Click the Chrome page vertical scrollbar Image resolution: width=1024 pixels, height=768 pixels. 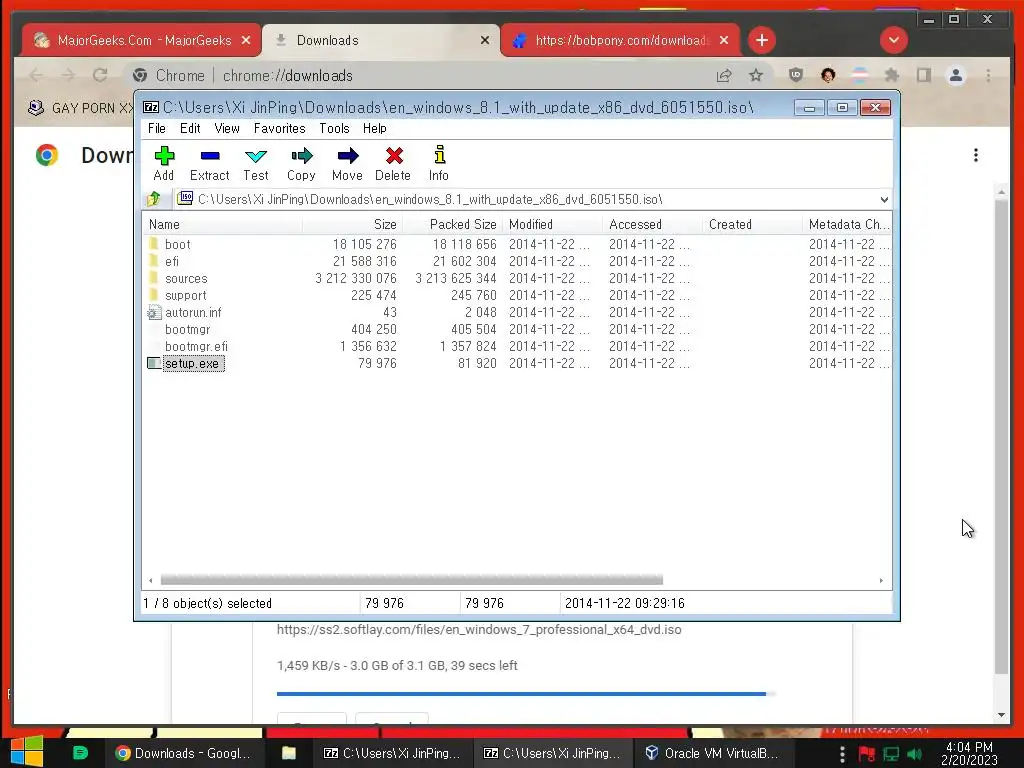[x=1001, y=436]
